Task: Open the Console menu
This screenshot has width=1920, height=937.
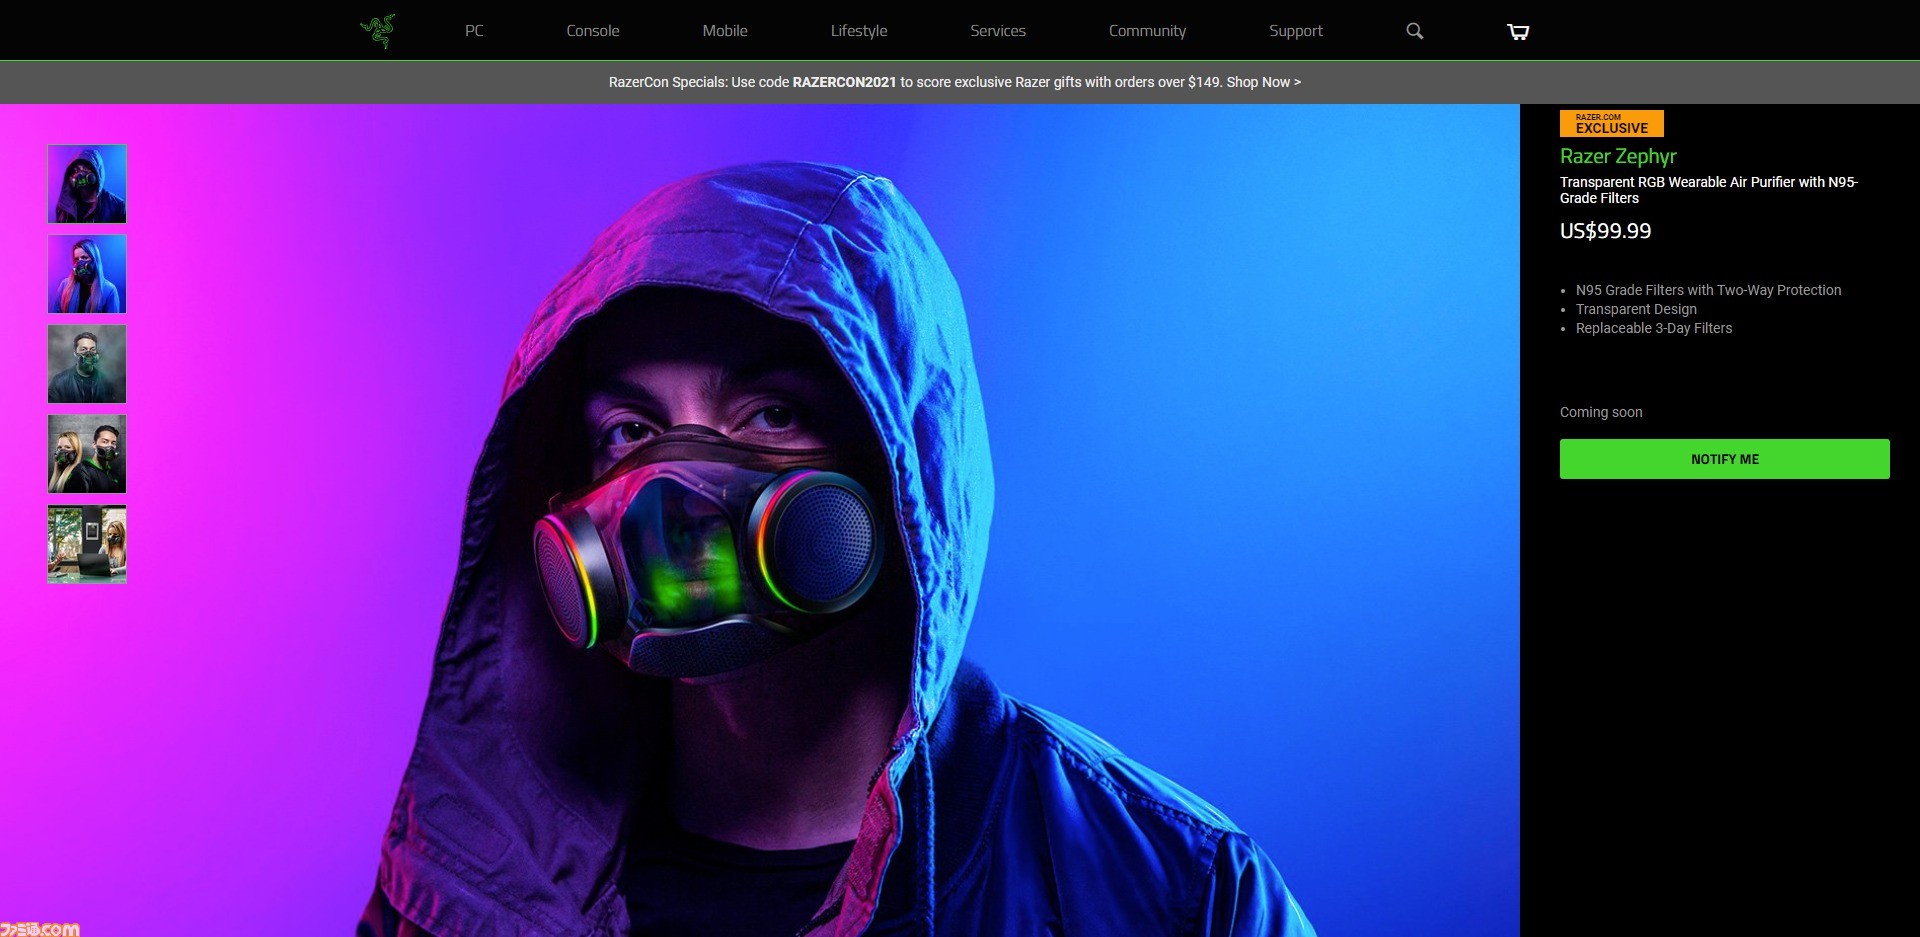Action: (592, 31)
